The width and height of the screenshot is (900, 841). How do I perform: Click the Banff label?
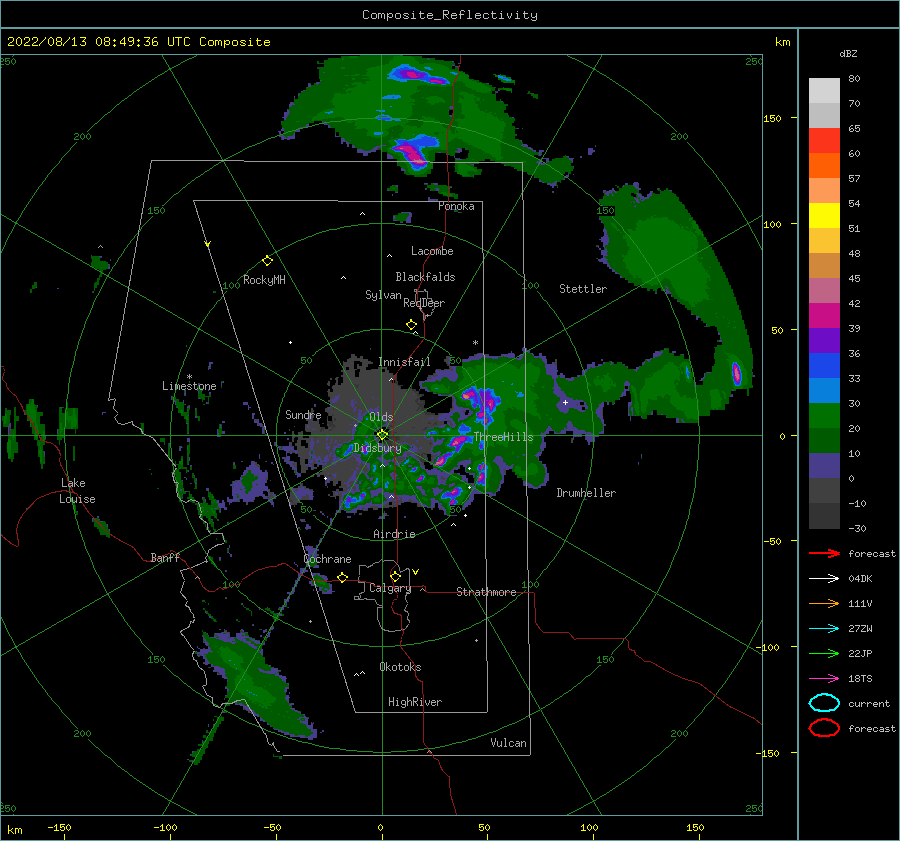tap(165, 557)
